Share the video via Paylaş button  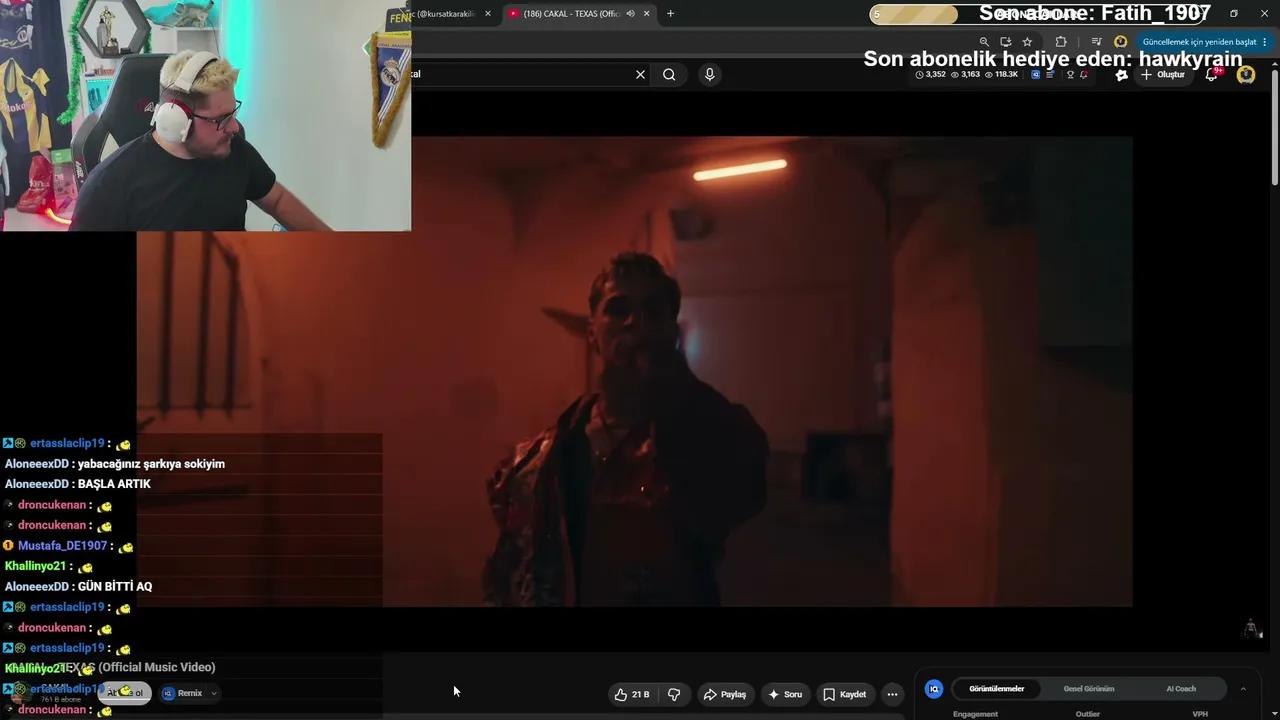pos(725,694)
